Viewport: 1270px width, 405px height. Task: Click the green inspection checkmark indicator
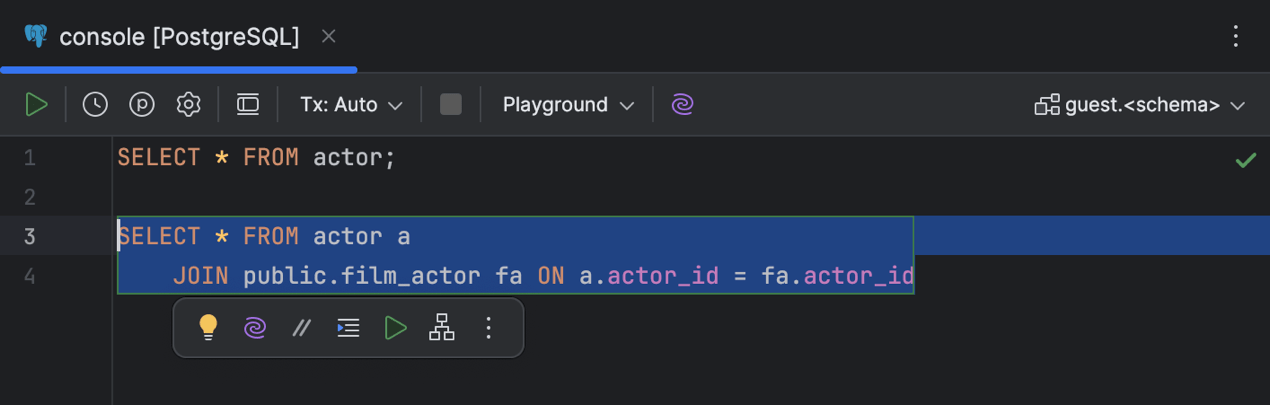coord(1245,160)
